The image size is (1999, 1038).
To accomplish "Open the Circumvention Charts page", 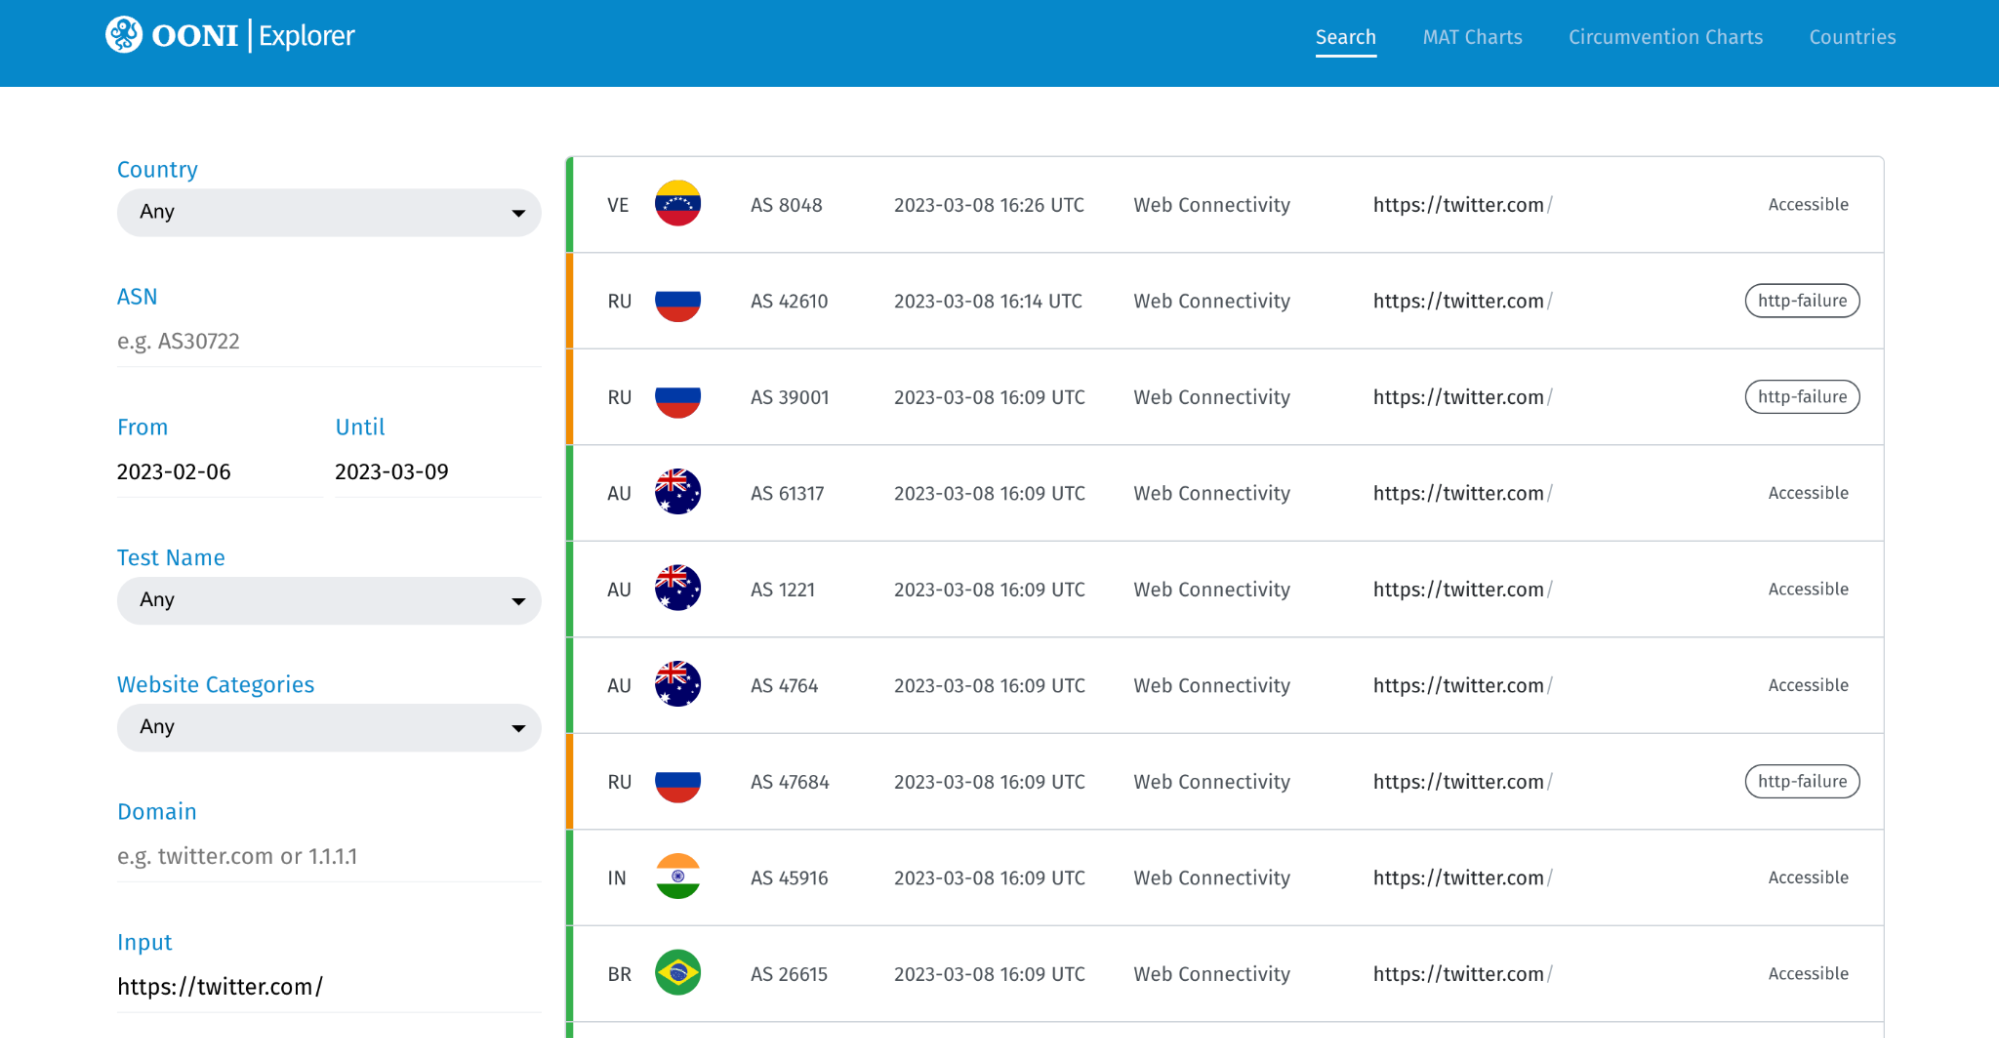I will (x=1665, y=37).
